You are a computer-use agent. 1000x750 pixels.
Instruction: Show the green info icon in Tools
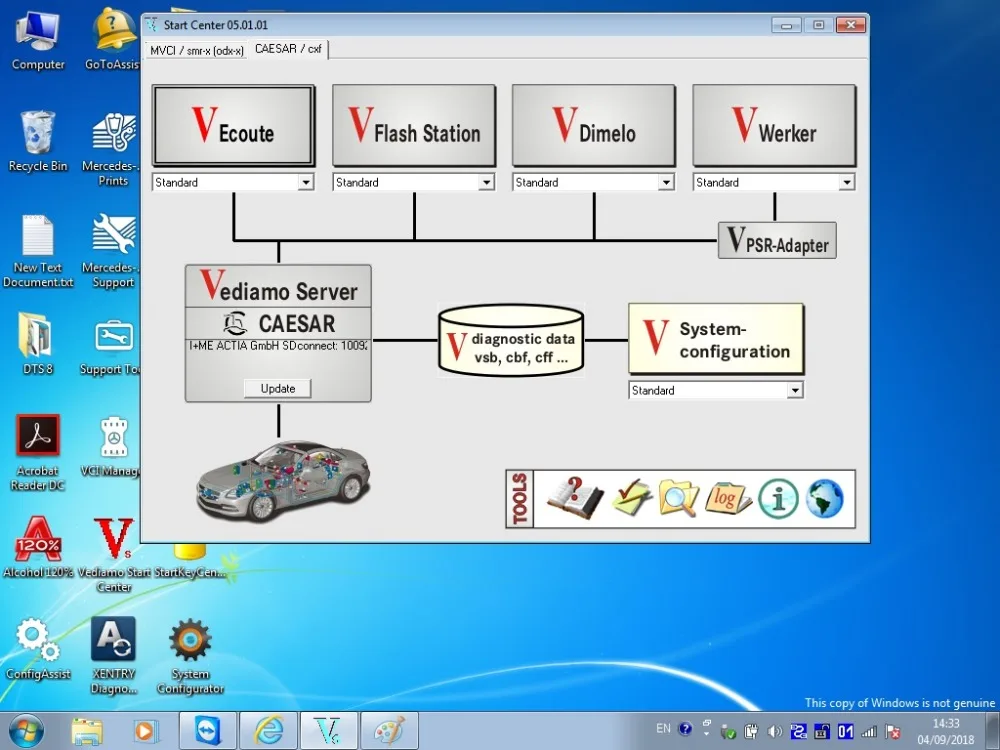778,499
